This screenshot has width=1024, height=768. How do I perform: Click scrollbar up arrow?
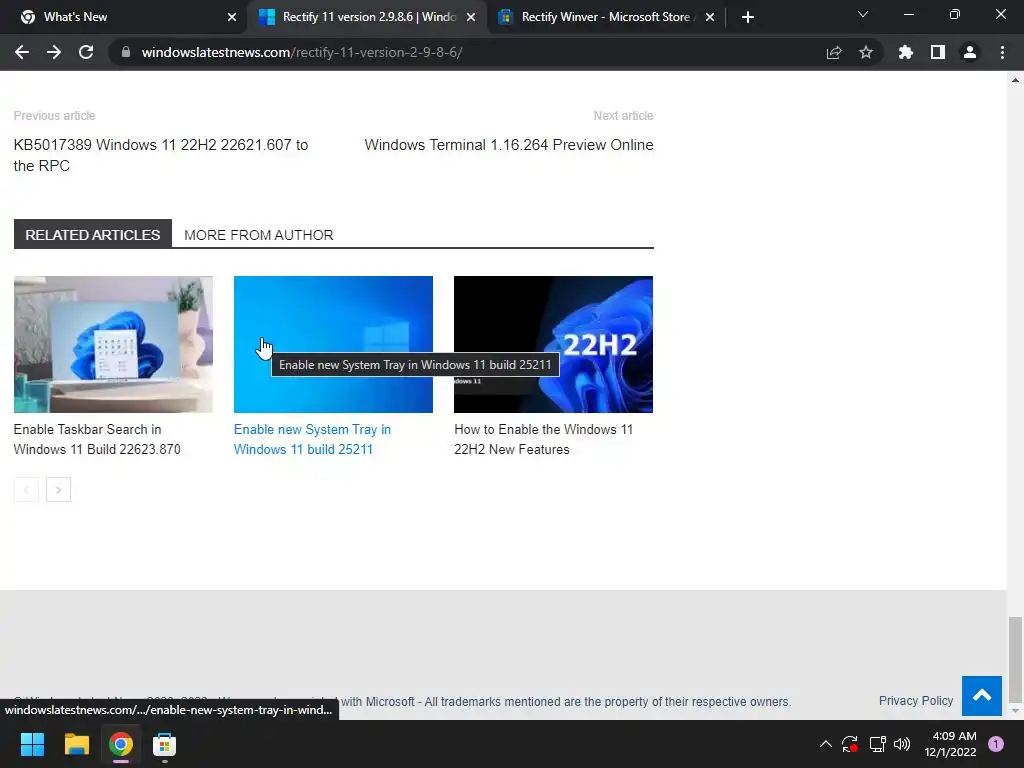point(1015,80)
